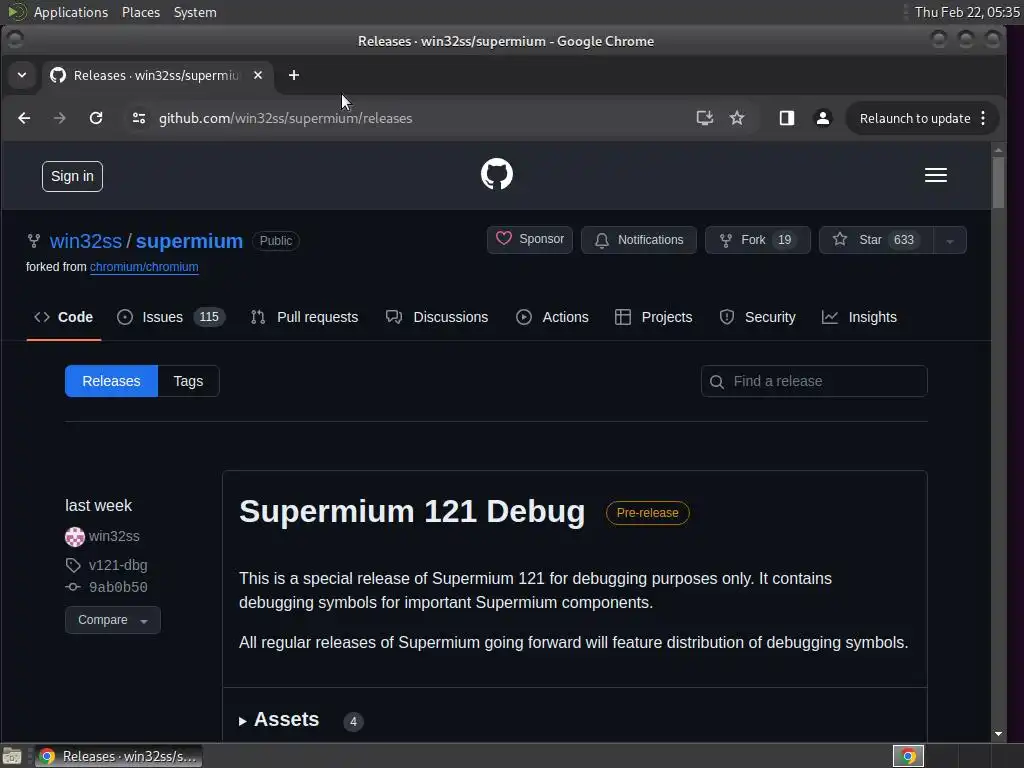Image resolution: width=1024 pixels, height=768 pixels.
Task: Open the System menu
Action: coord(195,12)
